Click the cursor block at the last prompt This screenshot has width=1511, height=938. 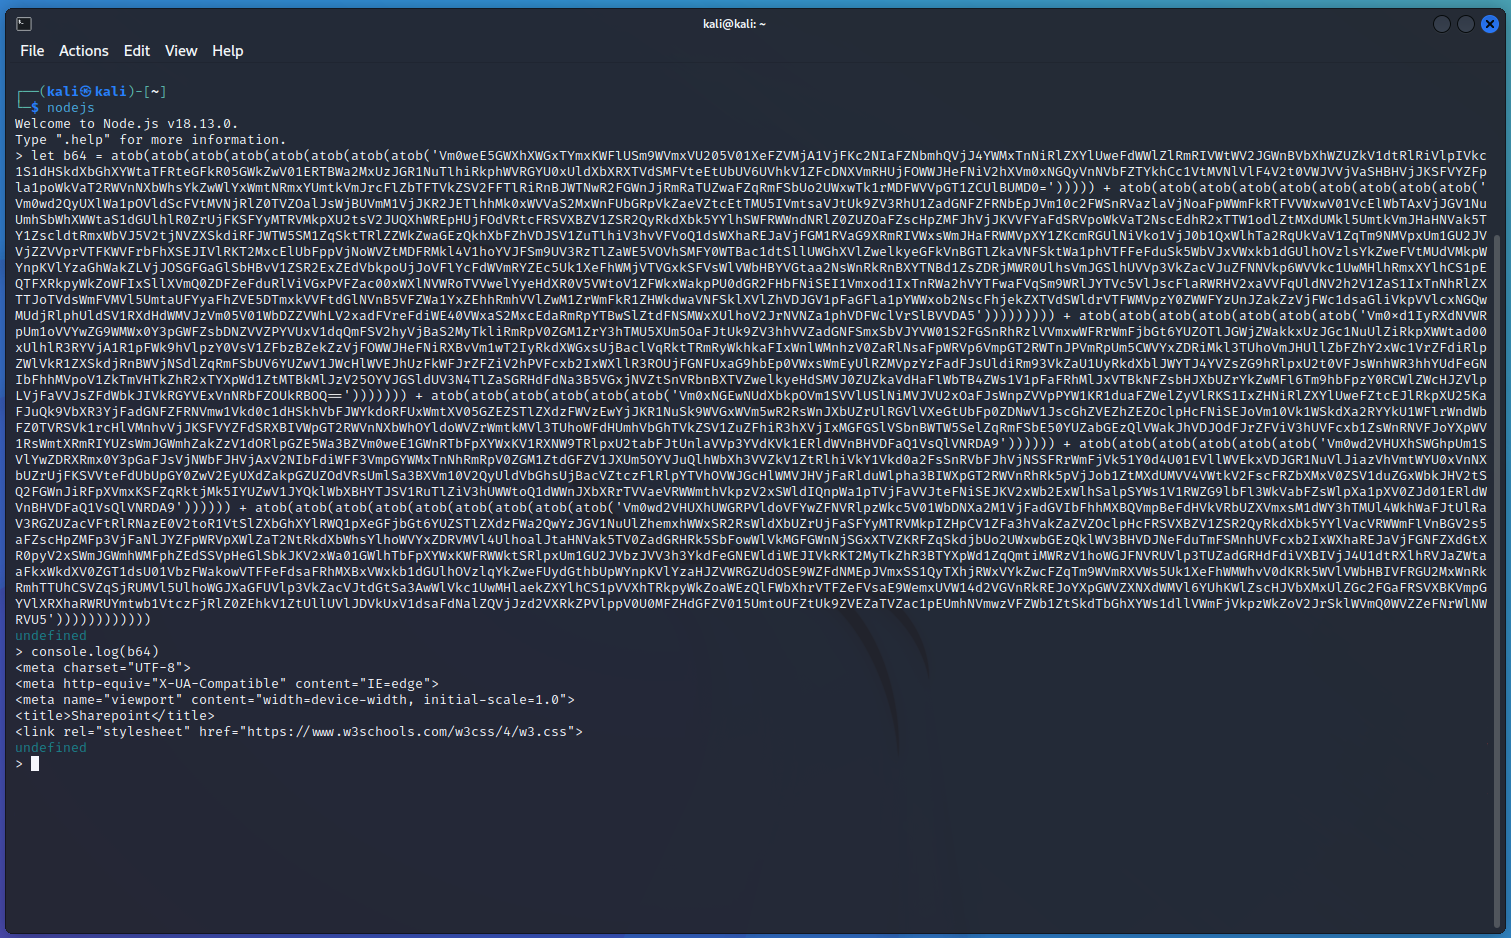[x=35, y=764]
